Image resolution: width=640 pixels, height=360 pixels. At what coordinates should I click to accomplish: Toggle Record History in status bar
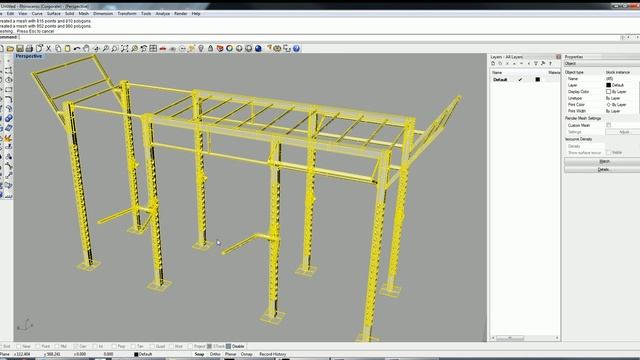point(273,354)
